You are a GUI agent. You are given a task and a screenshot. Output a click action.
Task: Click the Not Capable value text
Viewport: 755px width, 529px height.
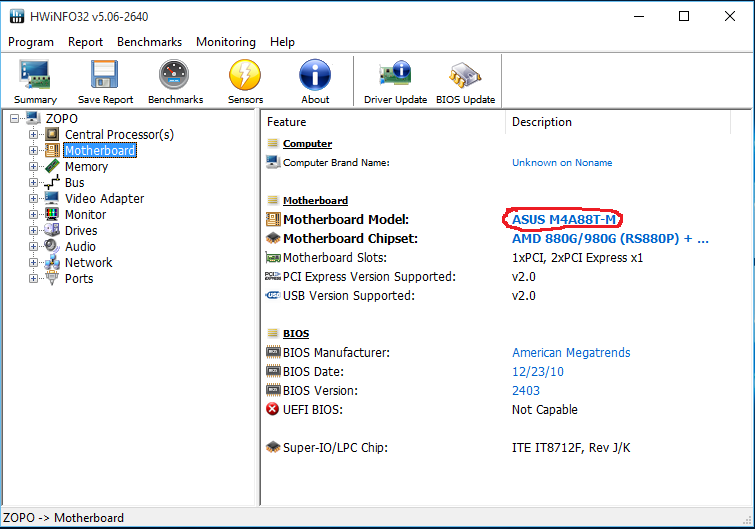(x=545, y=410)
